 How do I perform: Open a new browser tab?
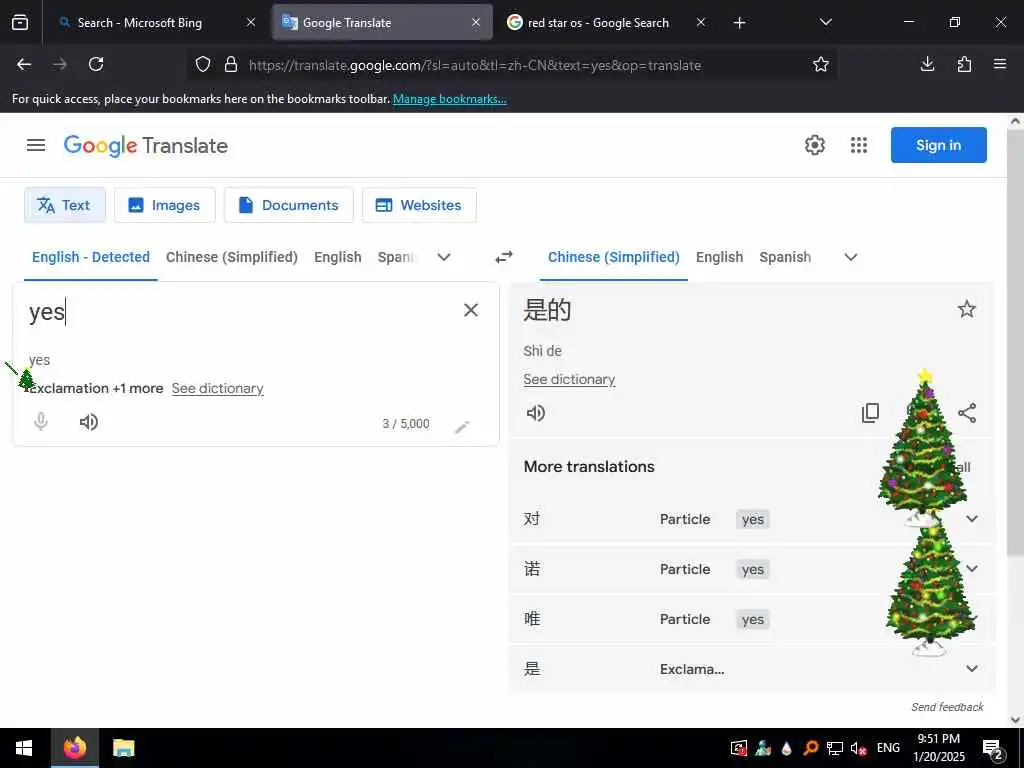[x=739, y=23]
